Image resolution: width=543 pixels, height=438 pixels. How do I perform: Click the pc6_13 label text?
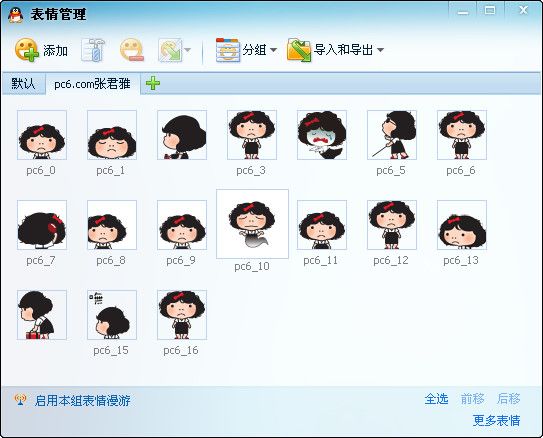461,260
